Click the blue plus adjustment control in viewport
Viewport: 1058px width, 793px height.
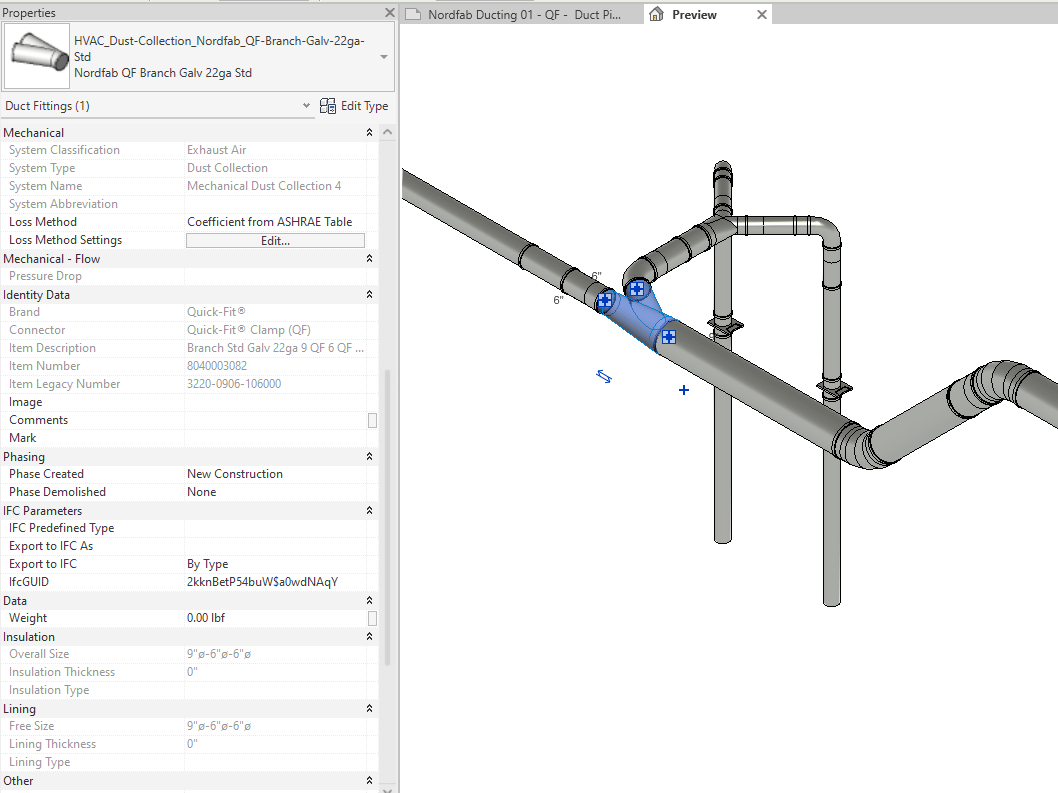click(683, 390)
